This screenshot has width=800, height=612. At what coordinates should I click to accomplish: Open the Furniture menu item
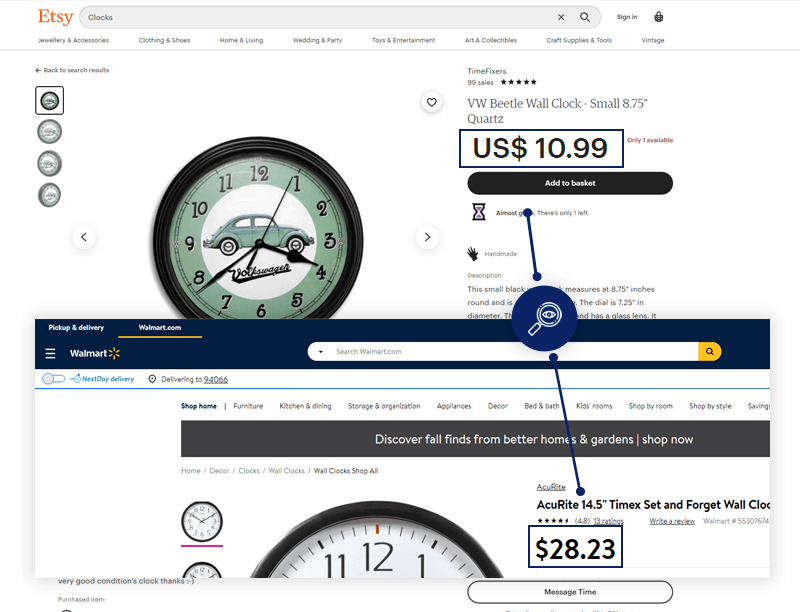248,407
